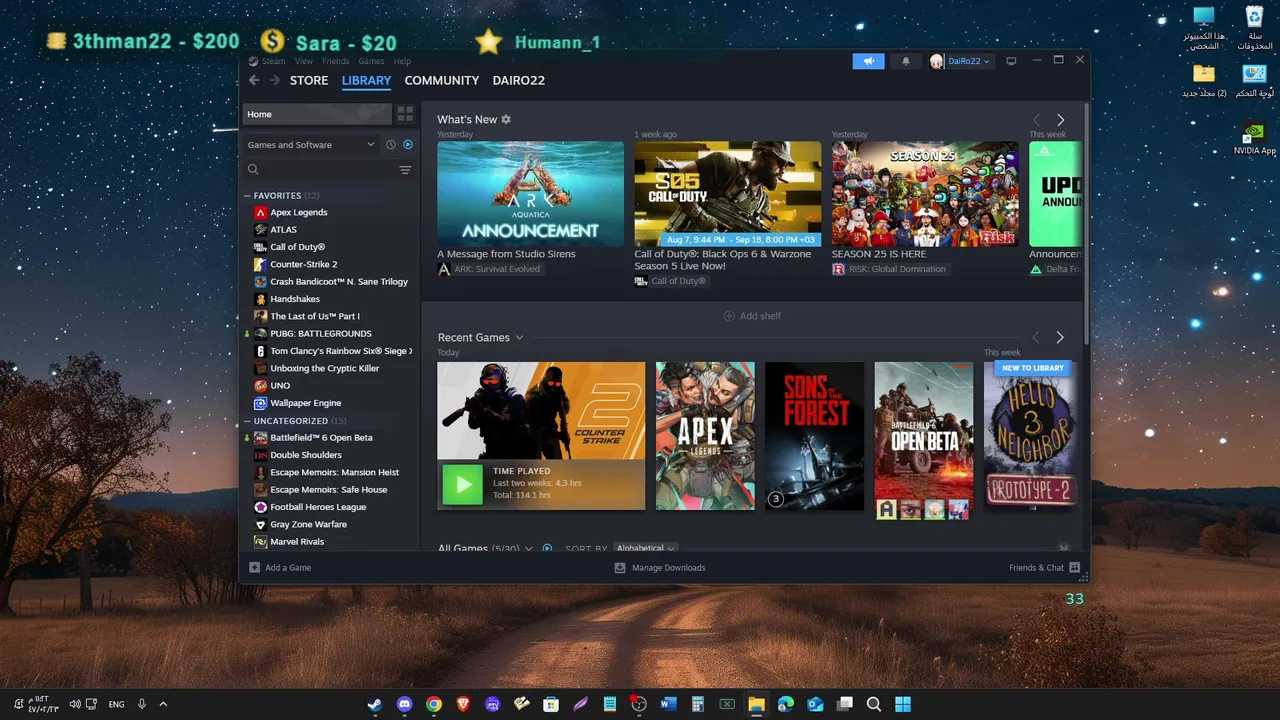Image resolution: width=1280 pixels, height=720 pixels.
Task: Open Microsoft Word from the taskbar
Action: pyautogui.click(x=668, y=704)
